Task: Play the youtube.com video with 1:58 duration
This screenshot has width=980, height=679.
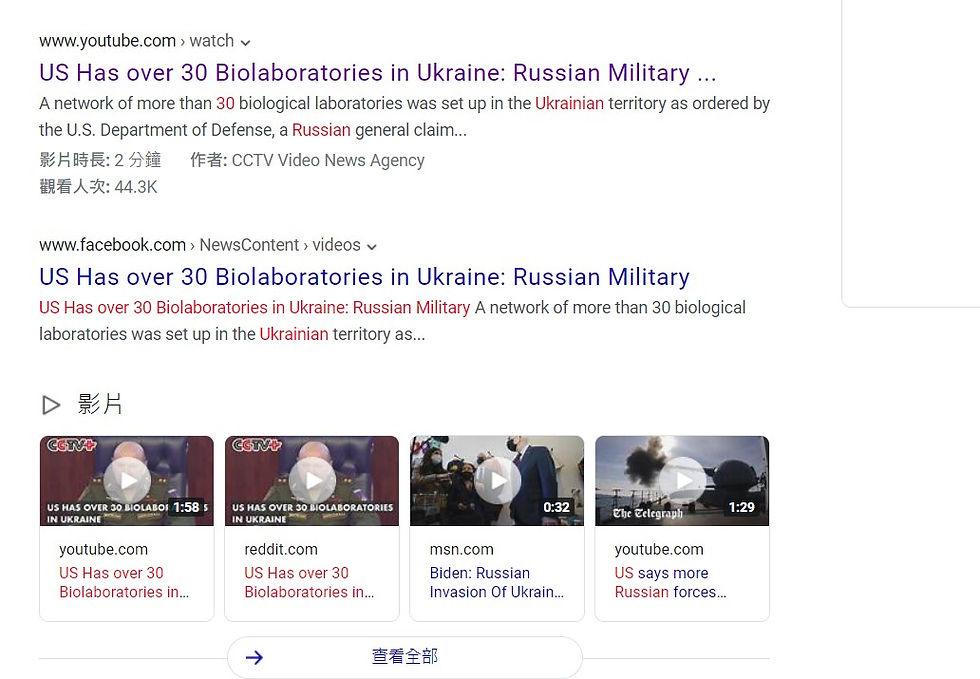Action: [x=127, y=481]
